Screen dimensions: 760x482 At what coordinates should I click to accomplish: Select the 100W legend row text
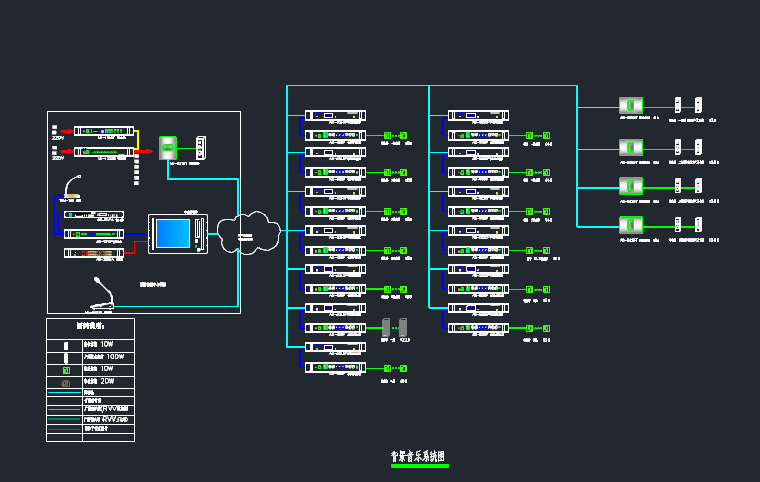coord(104,357)
